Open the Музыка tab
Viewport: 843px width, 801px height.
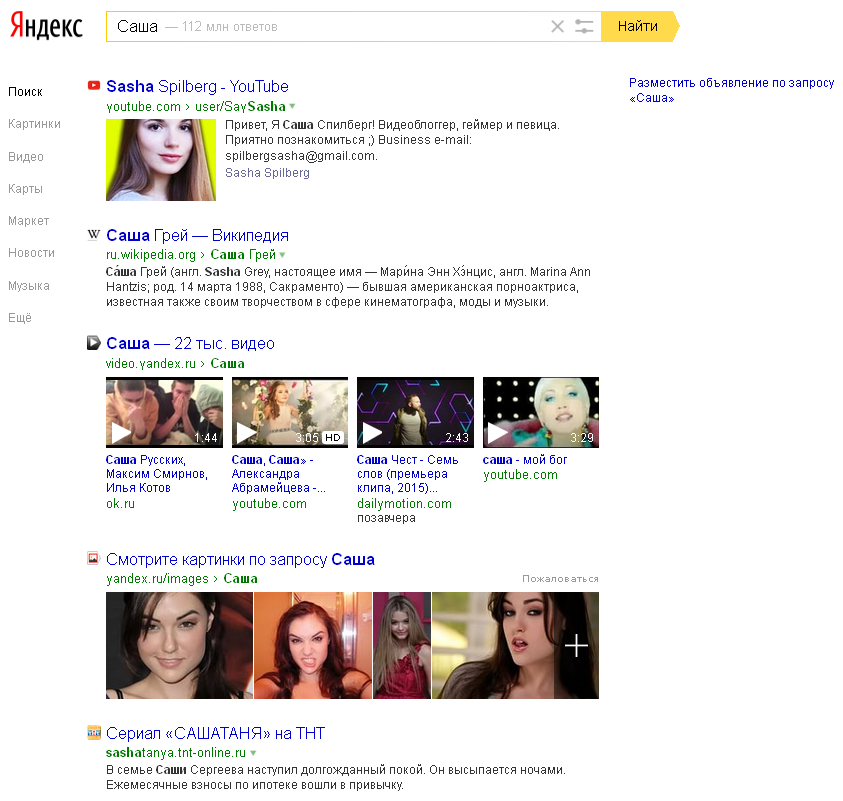point(28,286)
